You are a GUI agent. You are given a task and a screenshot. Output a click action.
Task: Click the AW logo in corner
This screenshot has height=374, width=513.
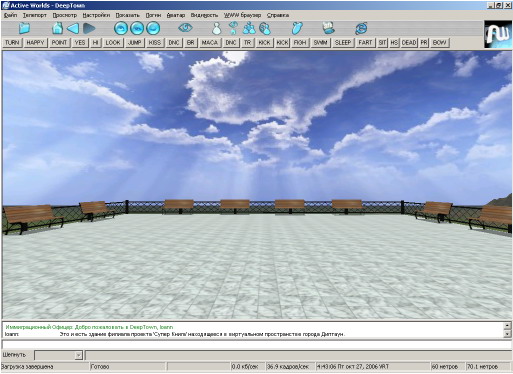coord(498,34)
